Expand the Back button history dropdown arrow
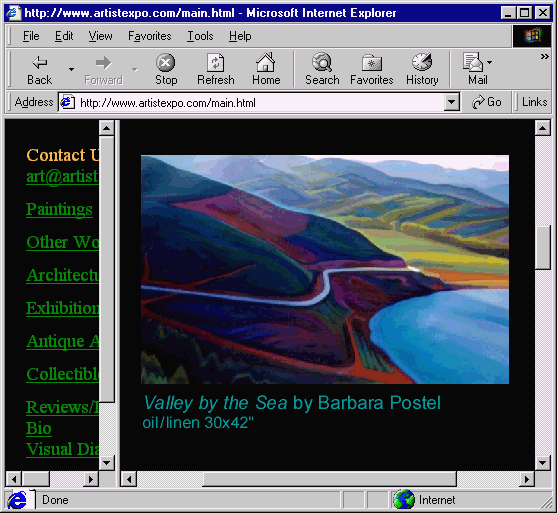The width and height of the screenshot is (558, 513). pos(72,69)
